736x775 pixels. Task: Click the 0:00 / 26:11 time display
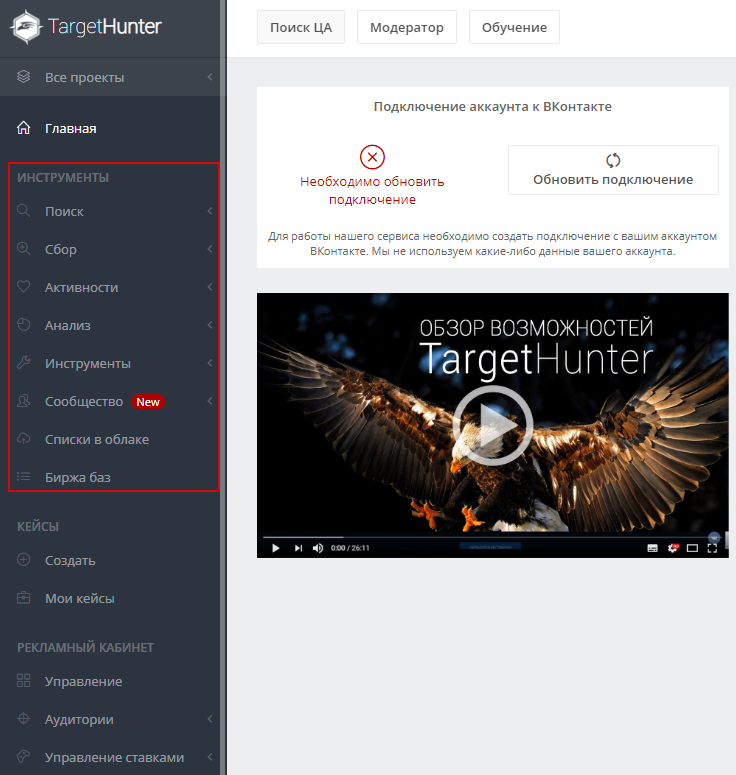pyautogui.click(x=350, y=548)
